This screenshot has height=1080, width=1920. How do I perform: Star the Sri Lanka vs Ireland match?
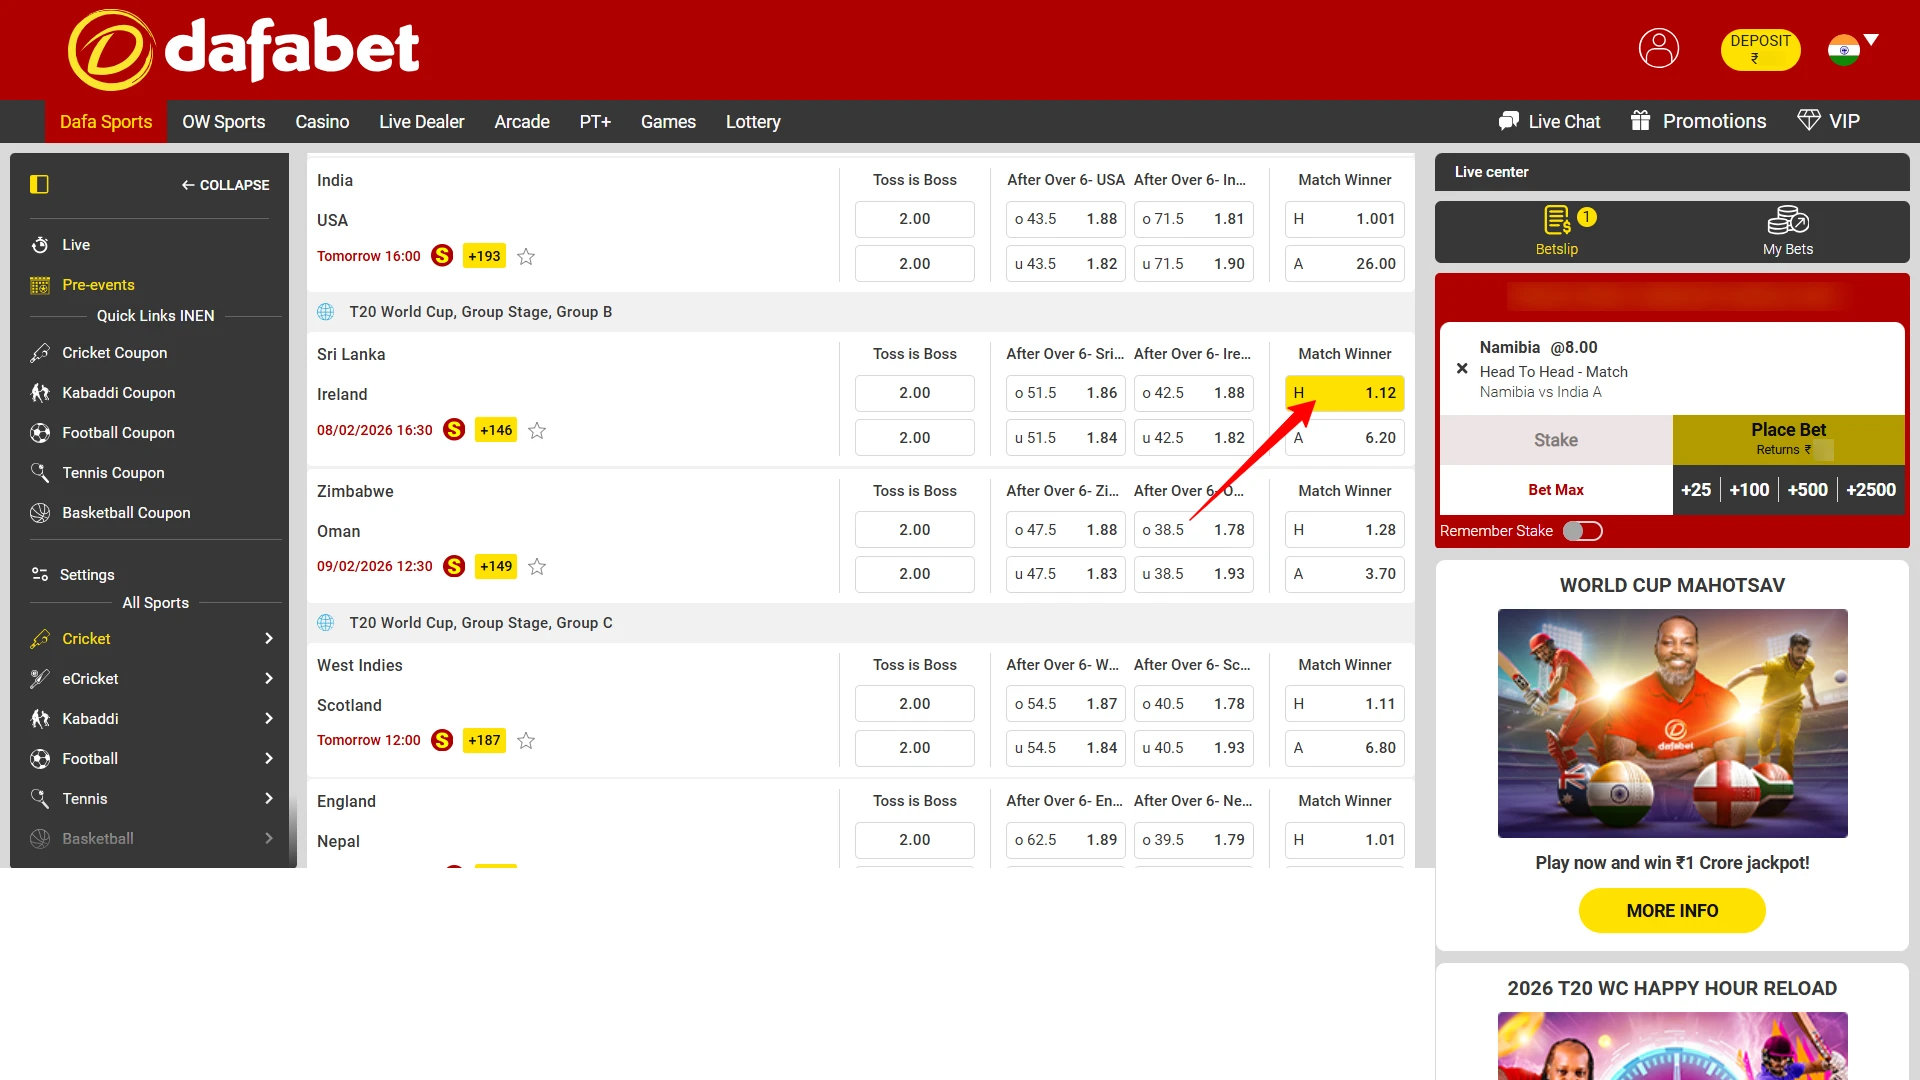coord(536,430)
